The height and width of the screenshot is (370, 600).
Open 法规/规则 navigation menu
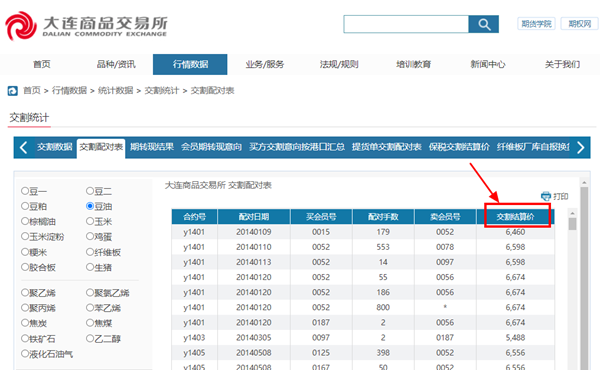(x=339, y=64)
